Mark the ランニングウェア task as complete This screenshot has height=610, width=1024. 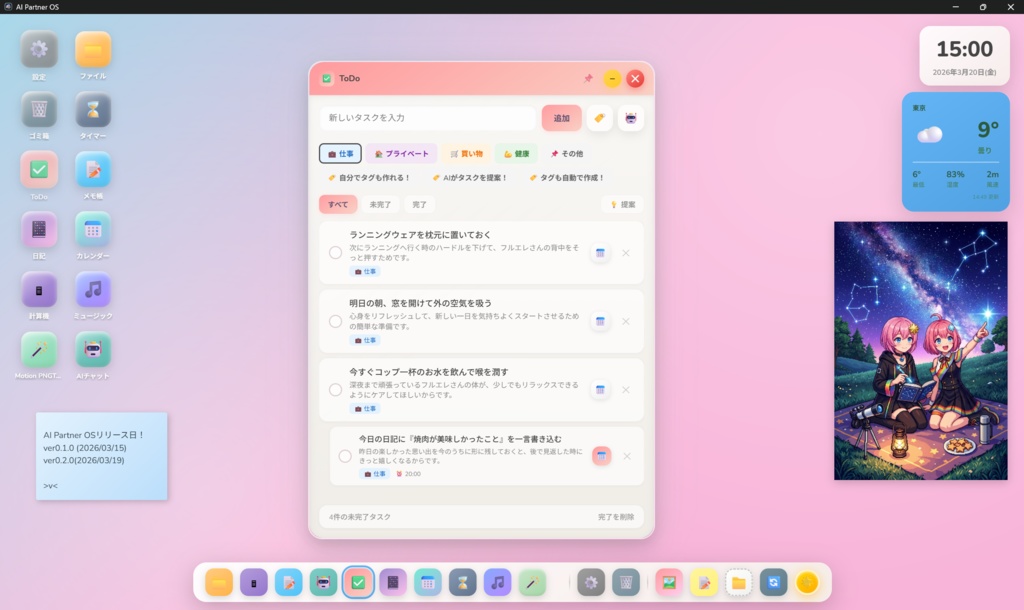coord(336,252)
